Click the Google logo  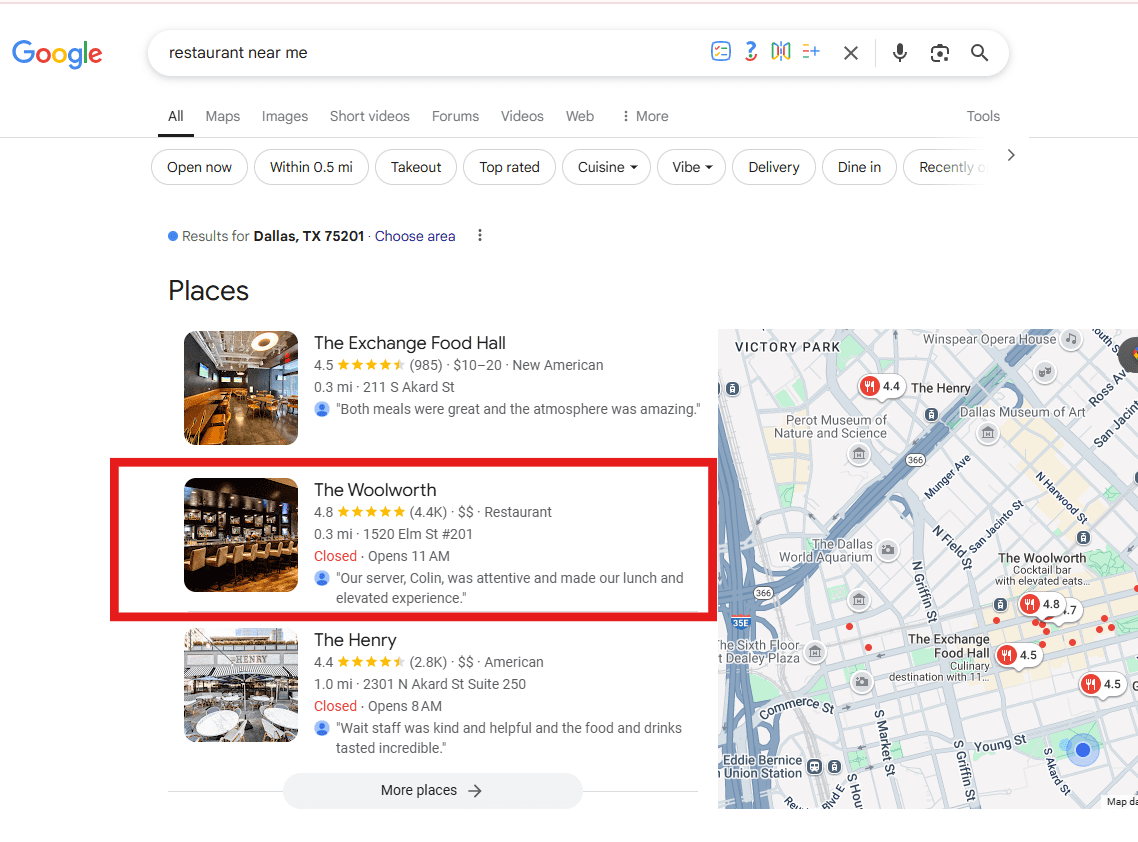coord(57,54)
